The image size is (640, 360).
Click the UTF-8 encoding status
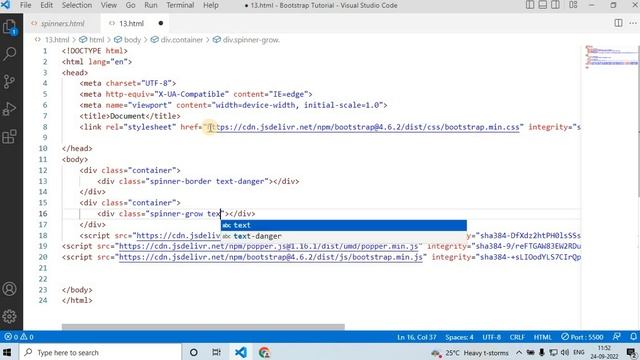(491, 337)
